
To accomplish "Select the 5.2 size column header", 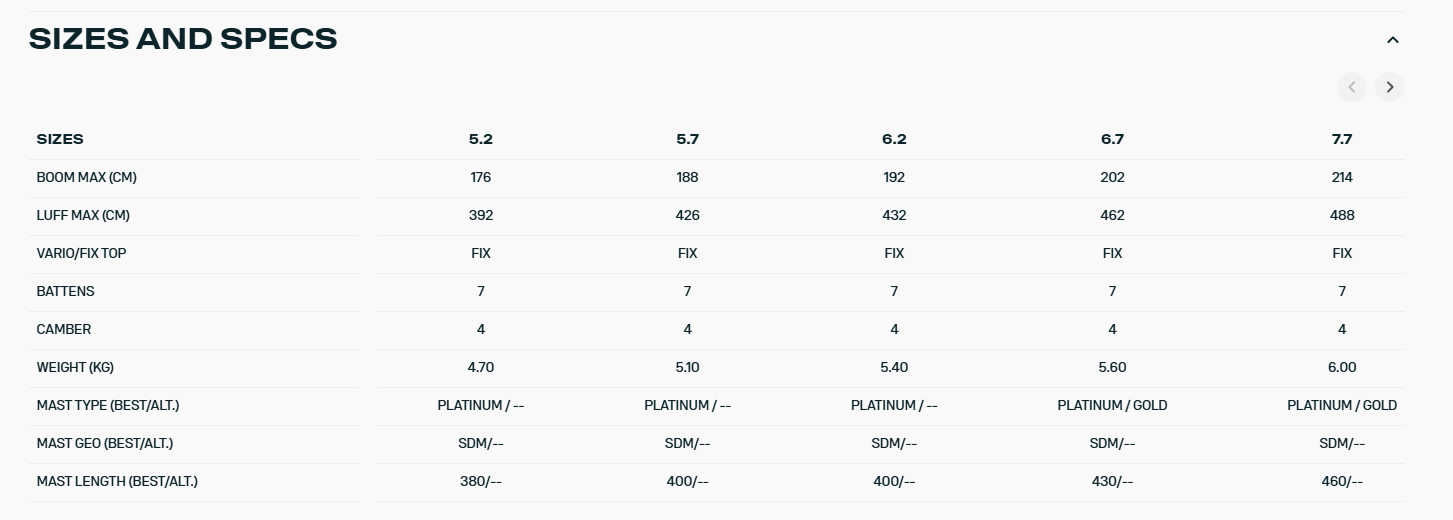I will [481, 139].
